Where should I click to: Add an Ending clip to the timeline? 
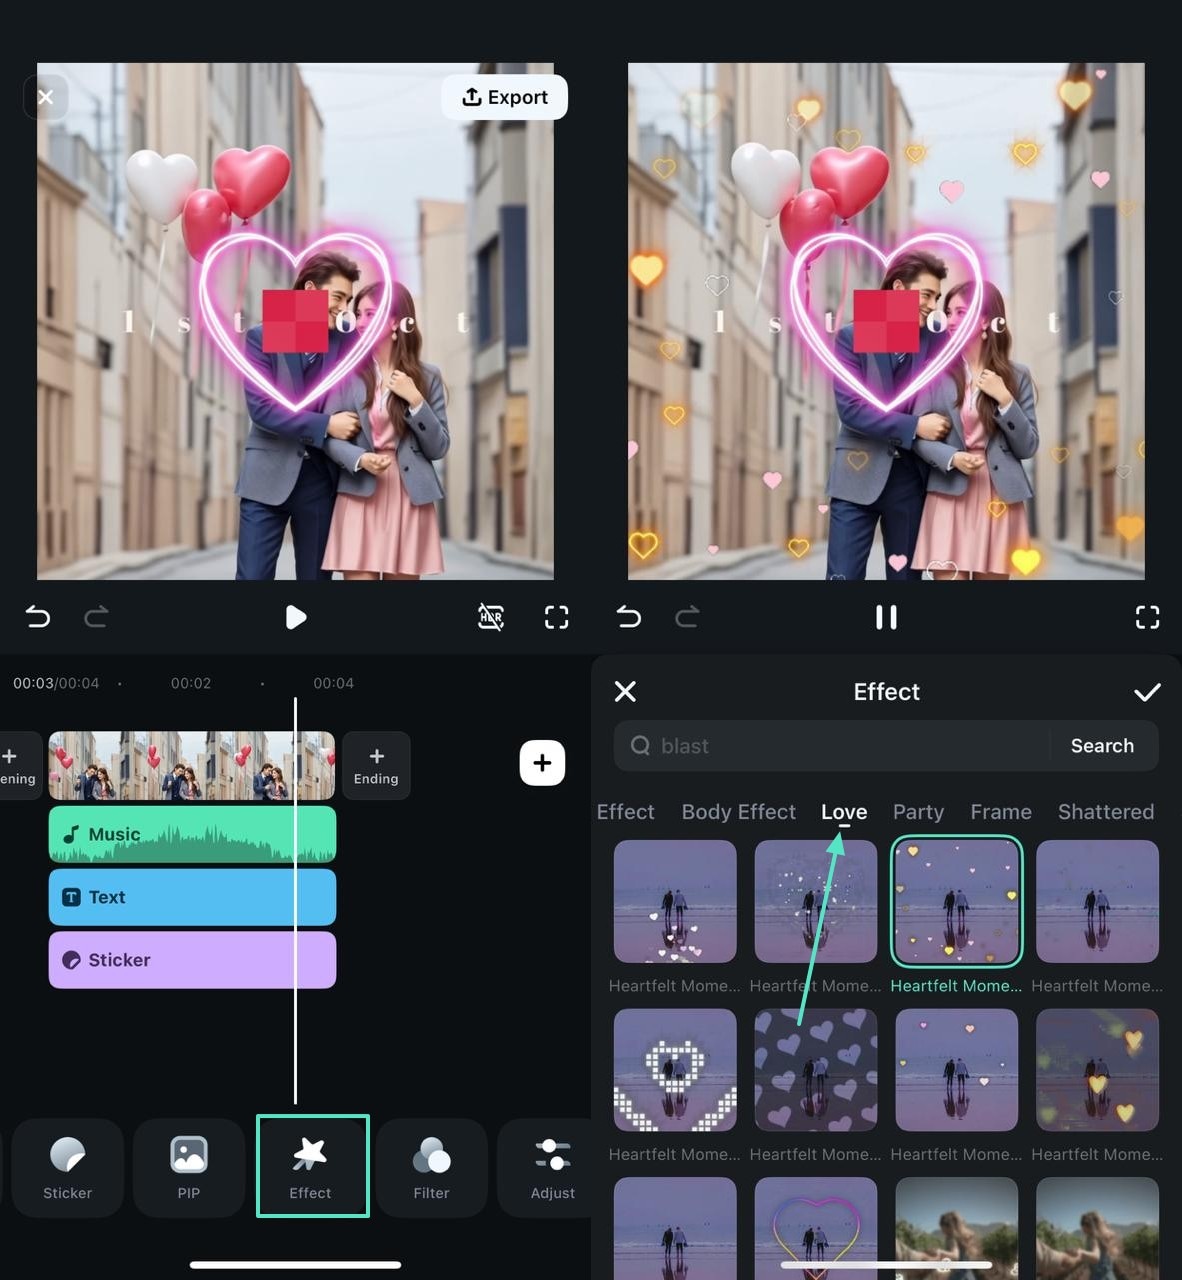coord(376,765)
